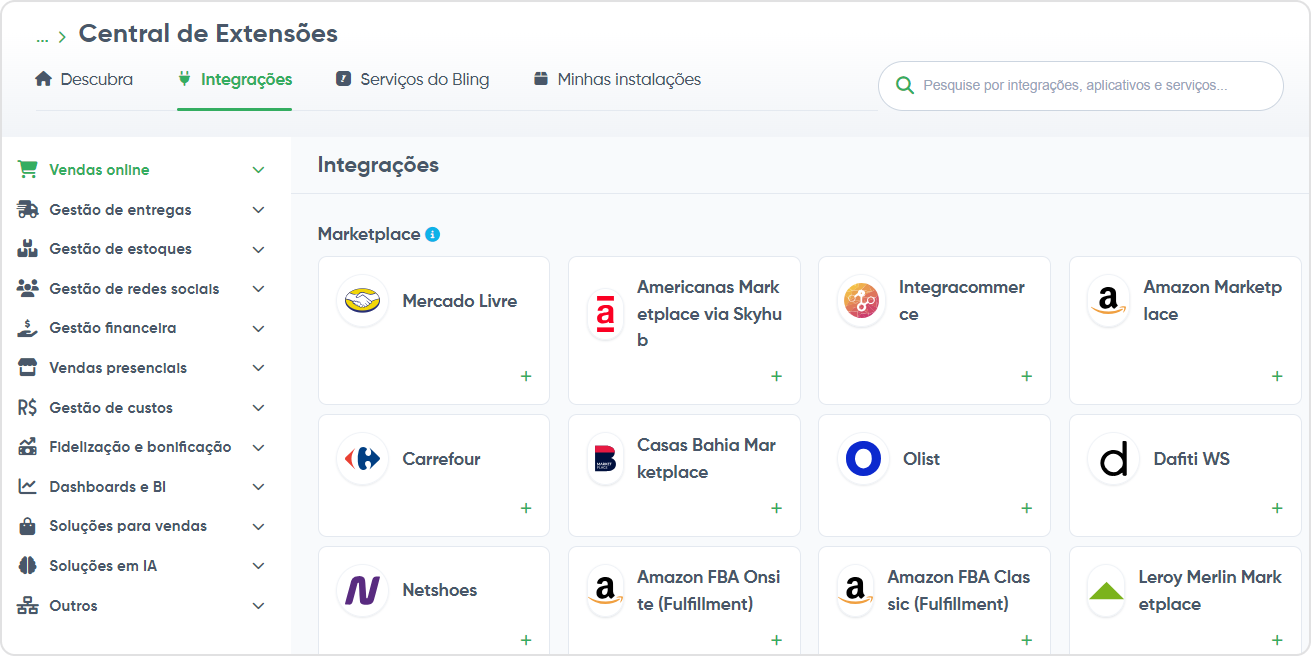Expand the Soluções para vendas chevron
The height and width of the screenshot is (656, 1311).
[259, 526]
